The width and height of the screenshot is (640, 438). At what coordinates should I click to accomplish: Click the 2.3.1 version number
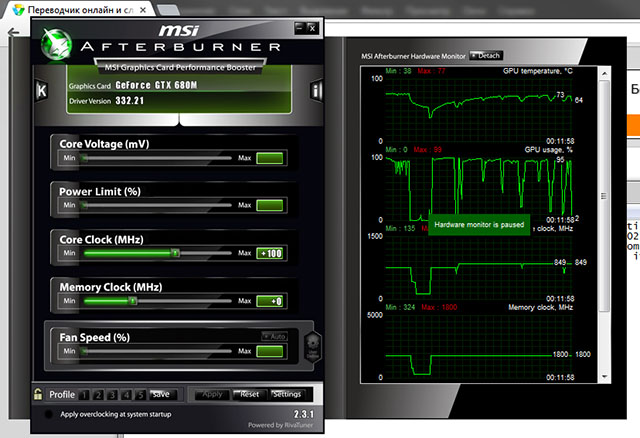click(304, 414)
